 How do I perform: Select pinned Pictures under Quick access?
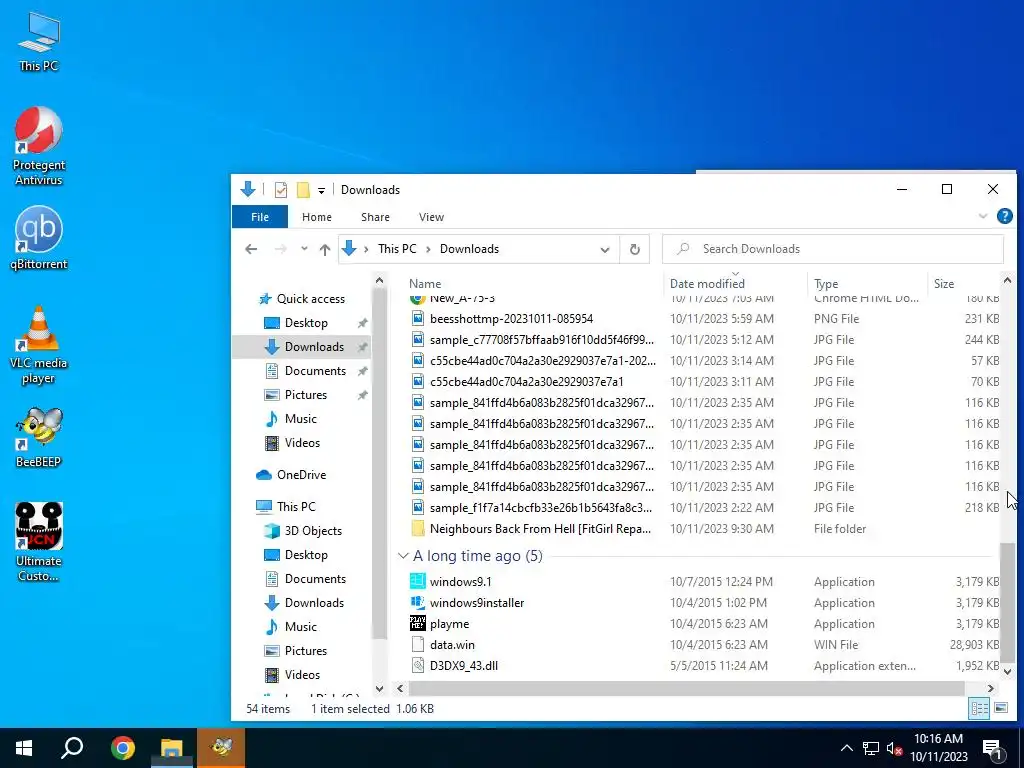(306, 394)
